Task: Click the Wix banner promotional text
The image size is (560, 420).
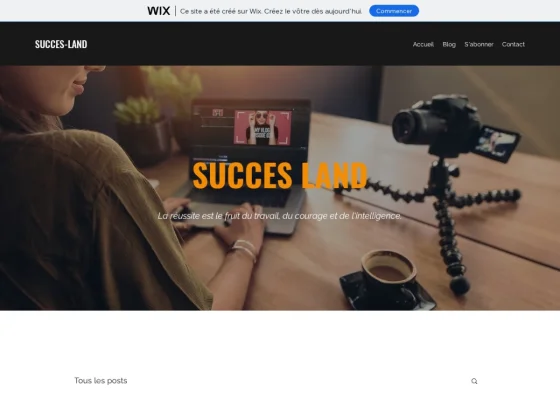Action: [x=271, y=11]
